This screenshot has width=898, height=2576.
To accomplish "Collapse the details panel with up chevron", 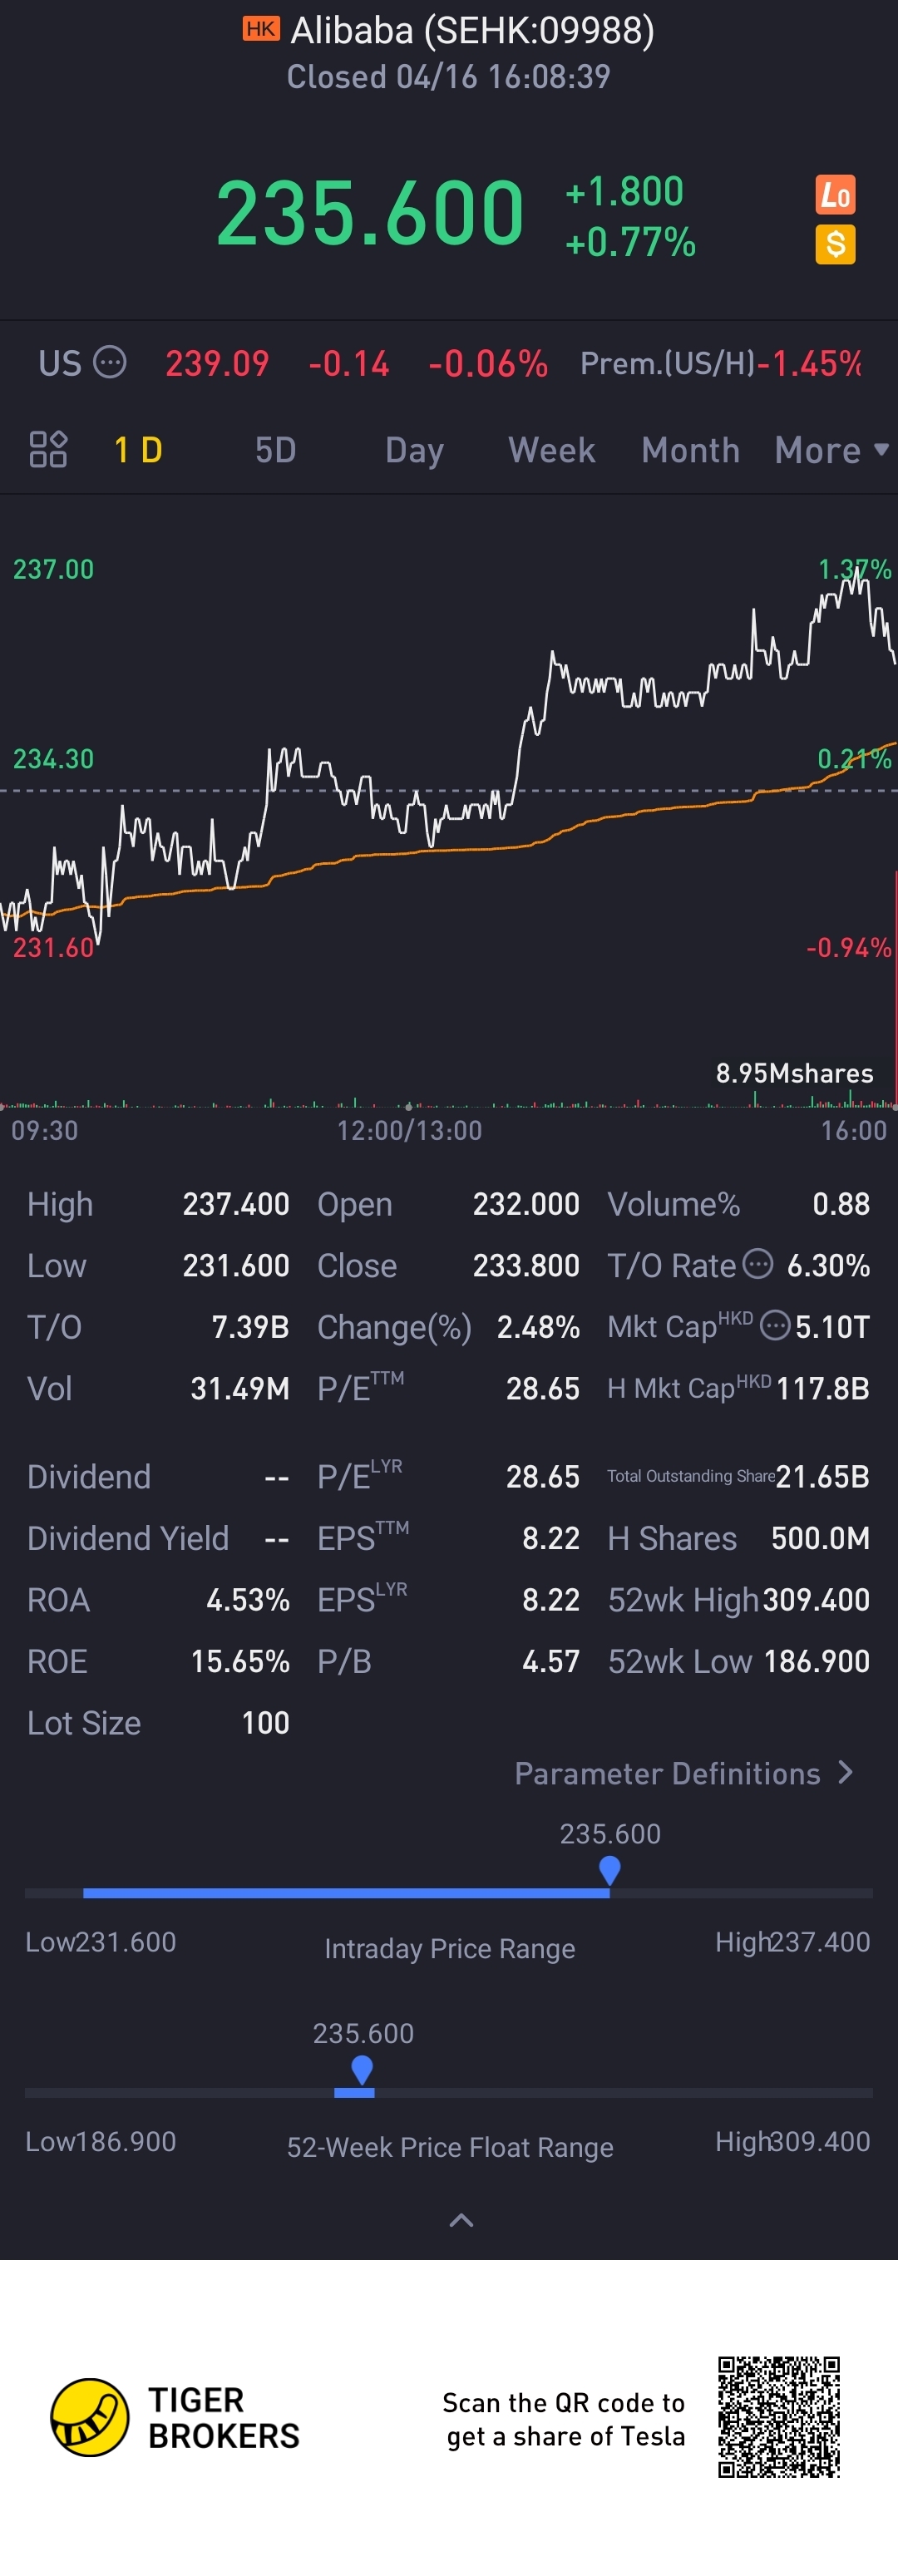I will 461,2221.
